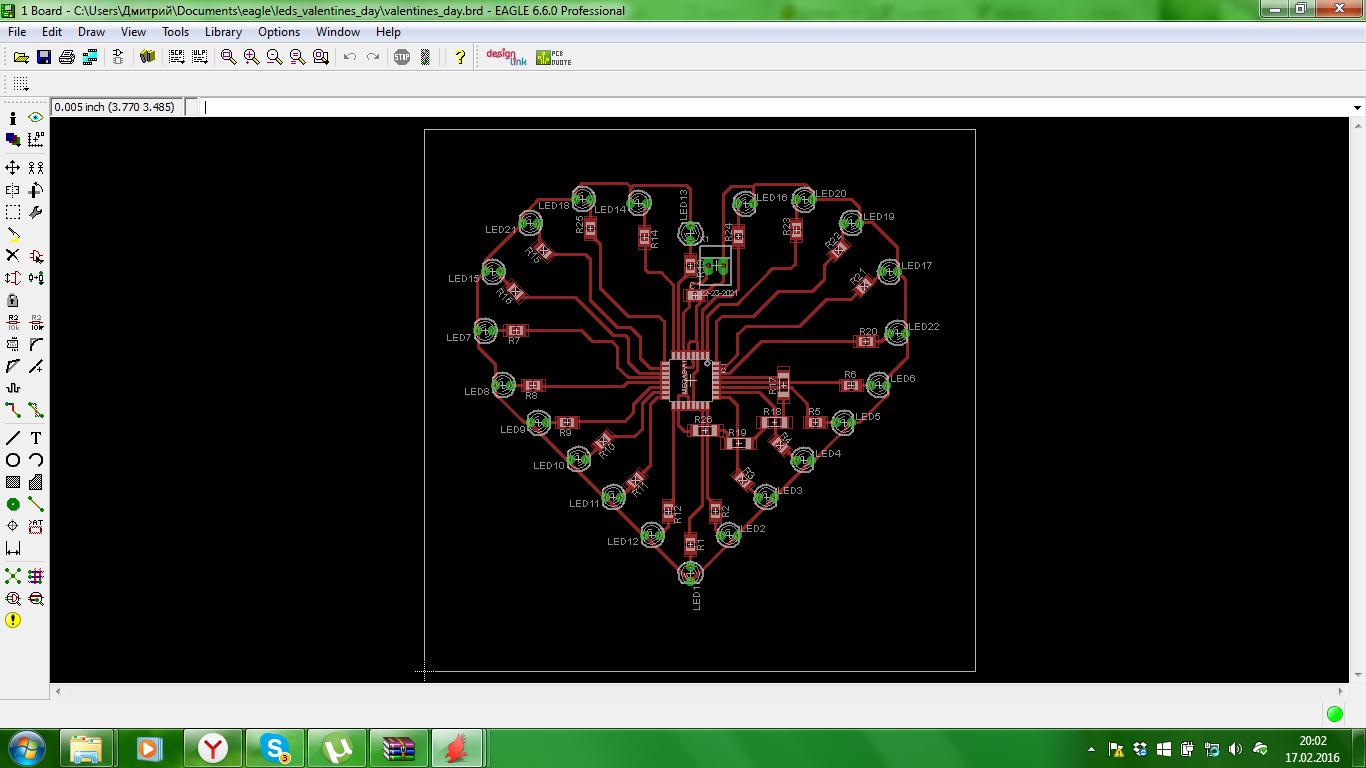Screen dimensions: 1366x768
Task: Select the Via placement tool
Action: point(13,504)
